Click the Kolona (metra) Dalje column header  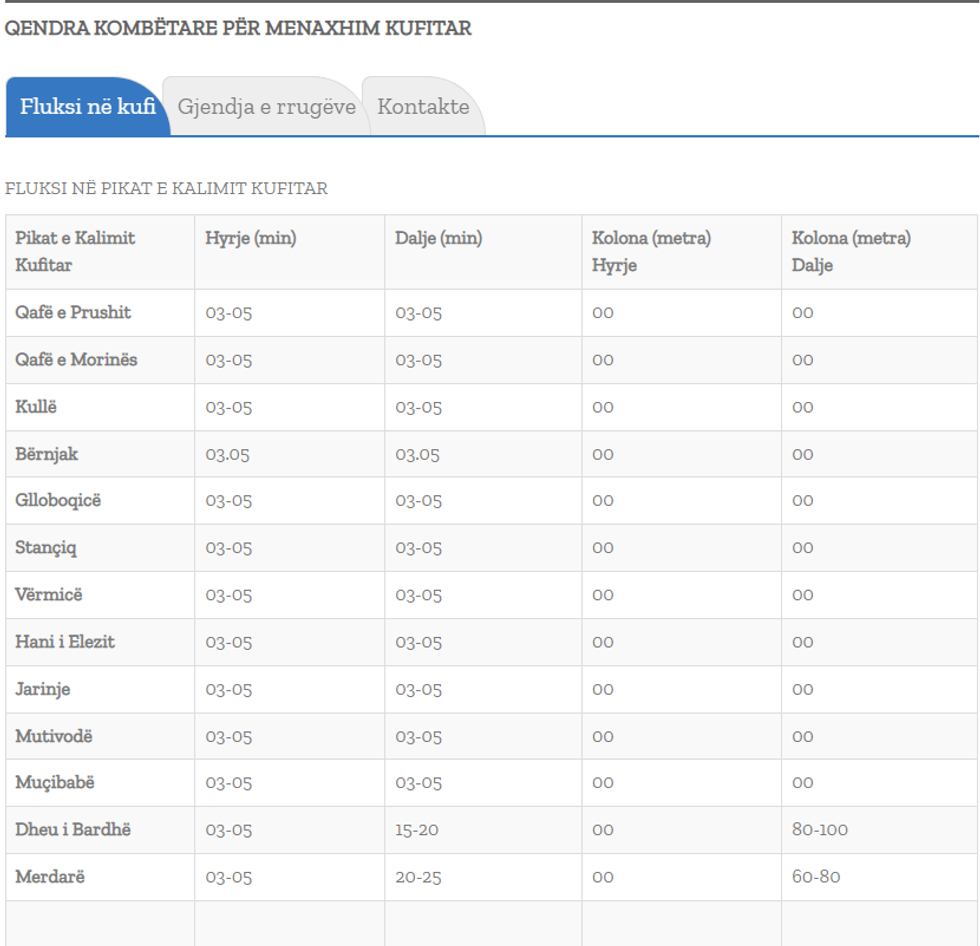(x=851, y=252)
